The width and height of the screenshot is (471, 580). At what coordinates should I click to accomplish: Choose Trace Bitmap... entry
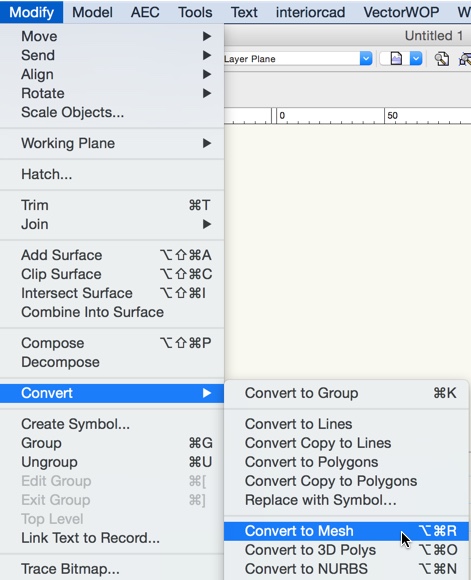(x=112, y=569)
